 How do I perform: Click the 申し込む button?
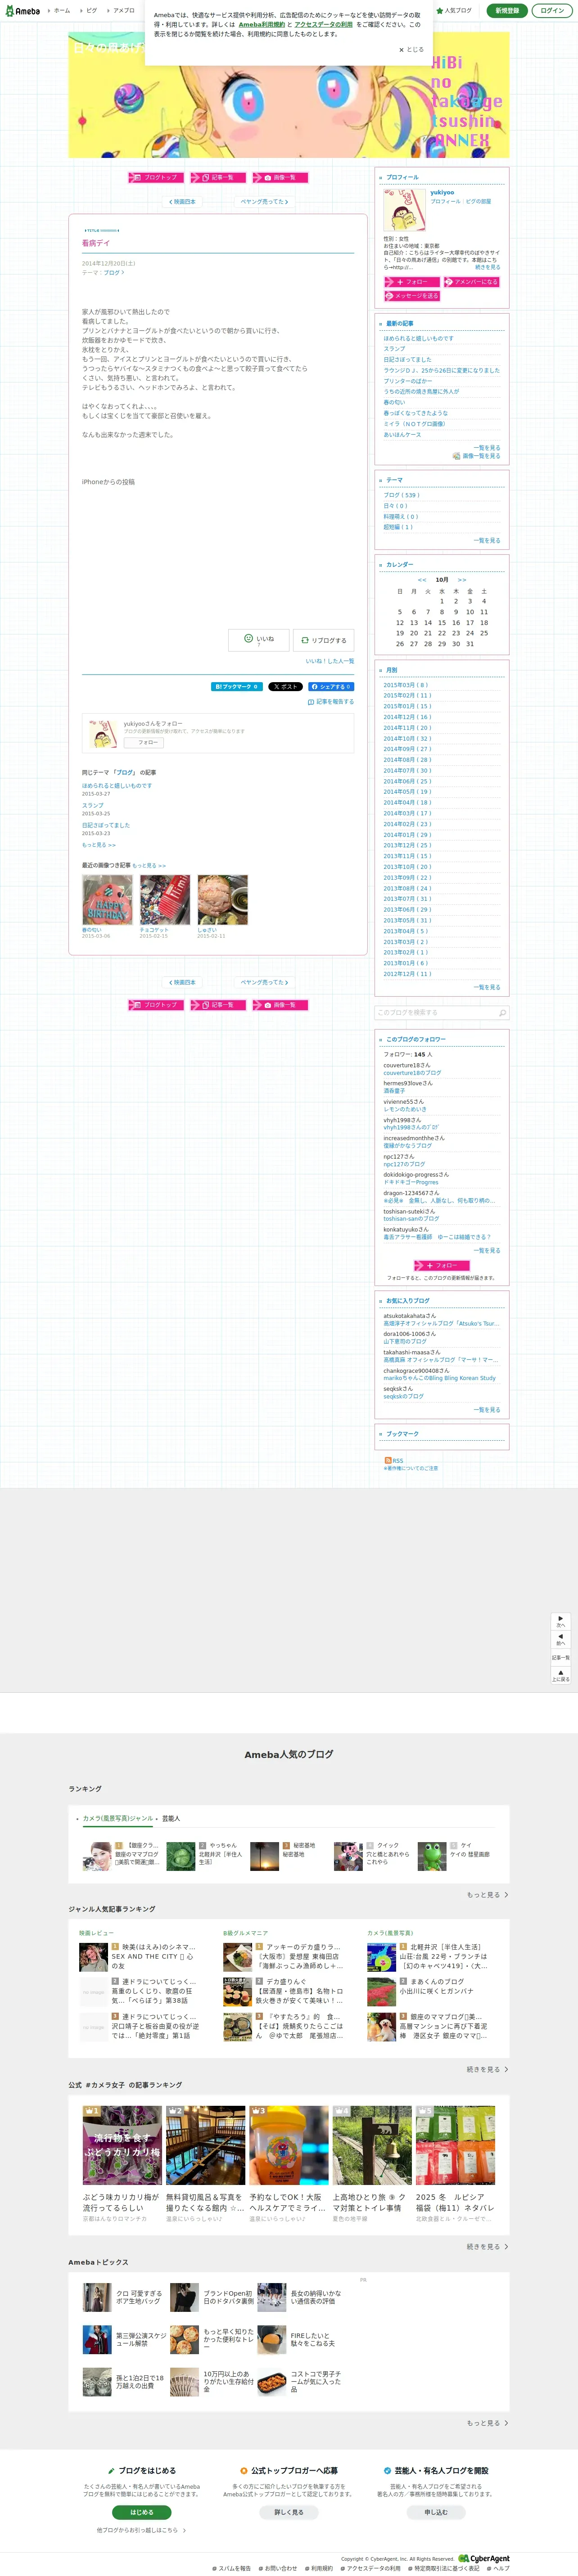tap(436, 2512)
